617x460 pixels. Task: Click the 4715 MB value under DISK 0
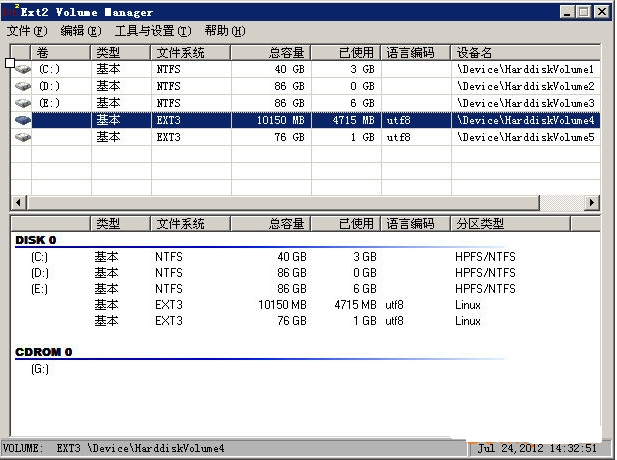pos(355,305)
